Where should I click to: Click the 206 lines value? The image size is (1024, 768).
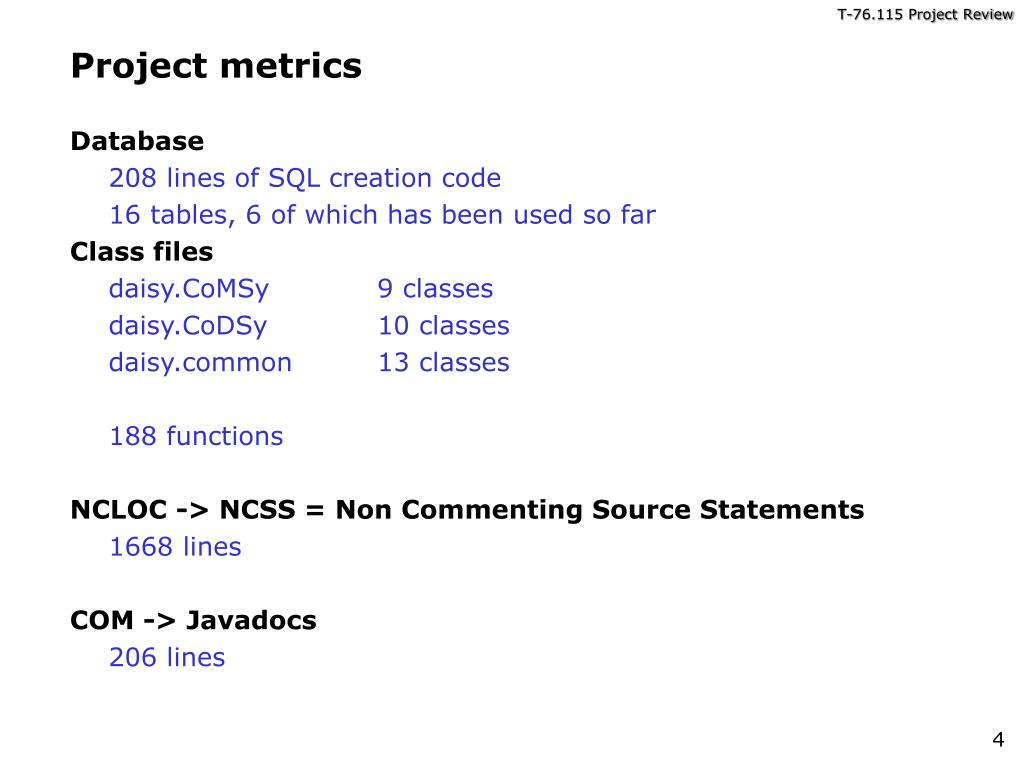point(167,657)
